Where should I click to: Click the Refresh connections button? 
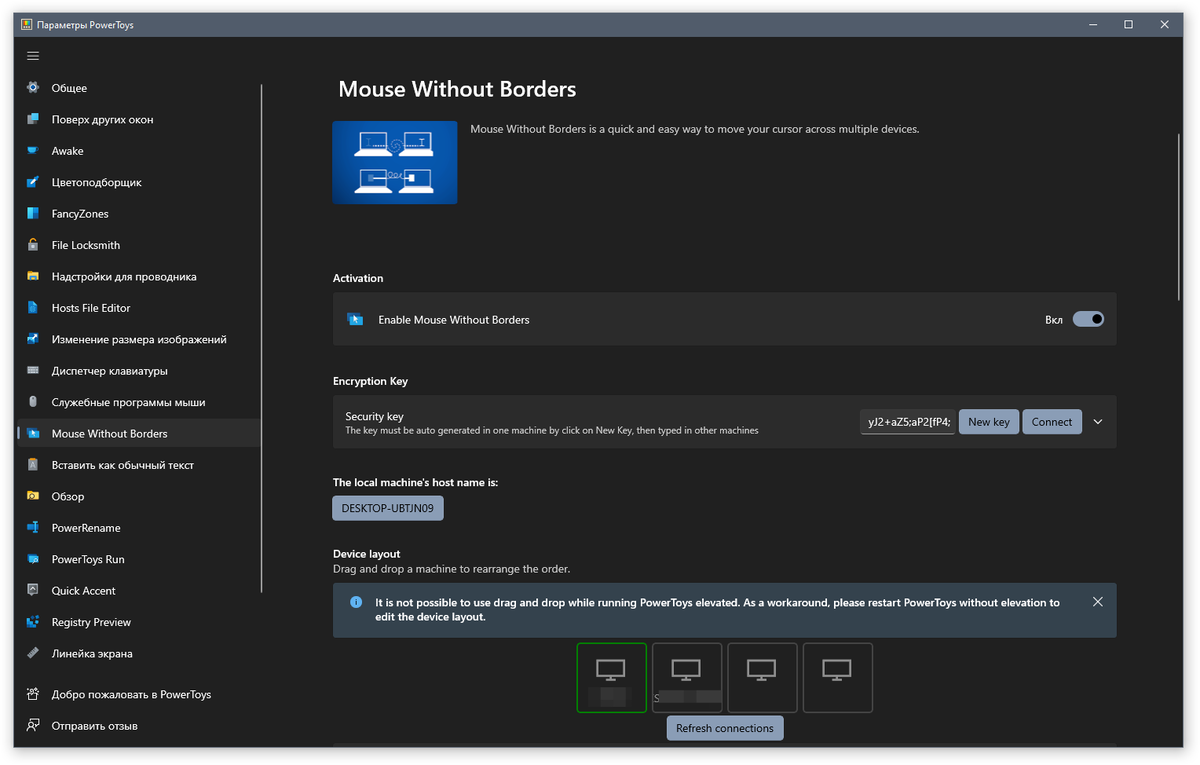[x=725, y=728]
